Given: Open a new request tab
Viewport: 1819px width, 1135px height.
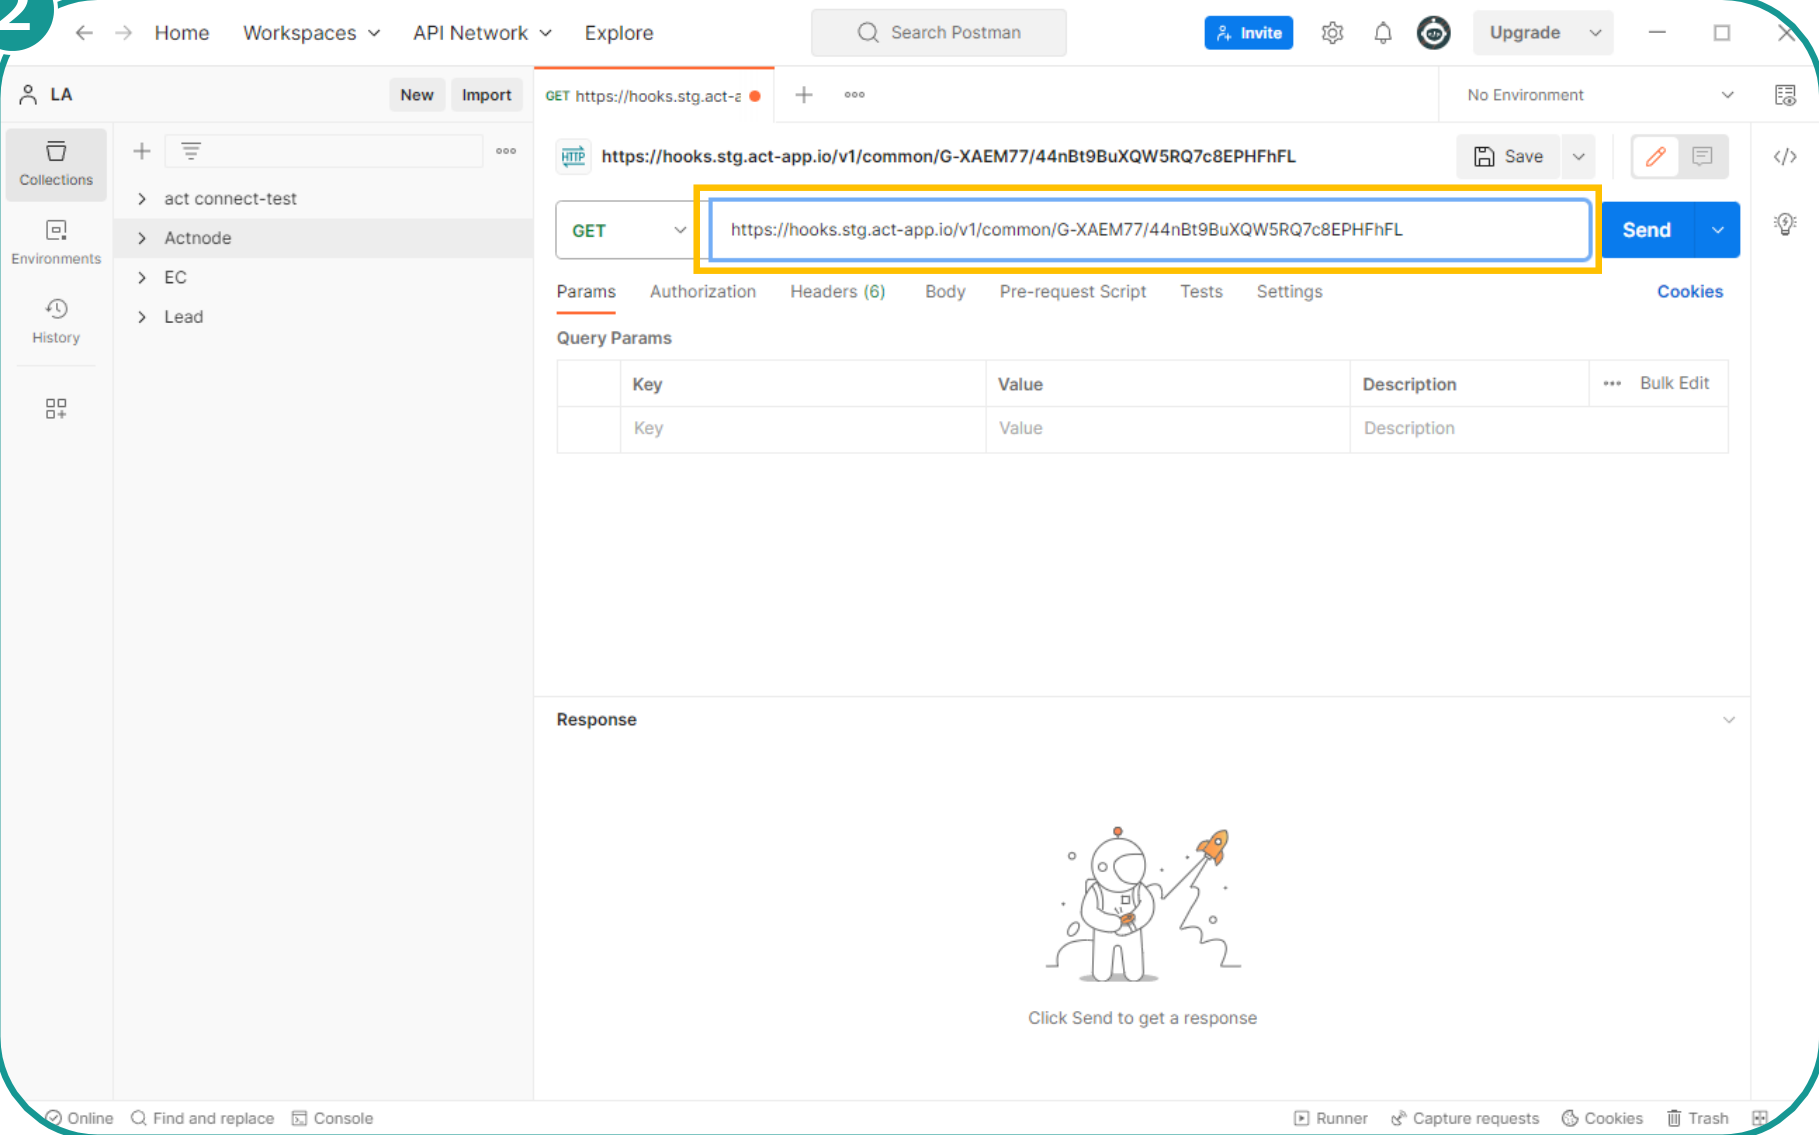Looking at the screenshot, I should click(804, 95).
